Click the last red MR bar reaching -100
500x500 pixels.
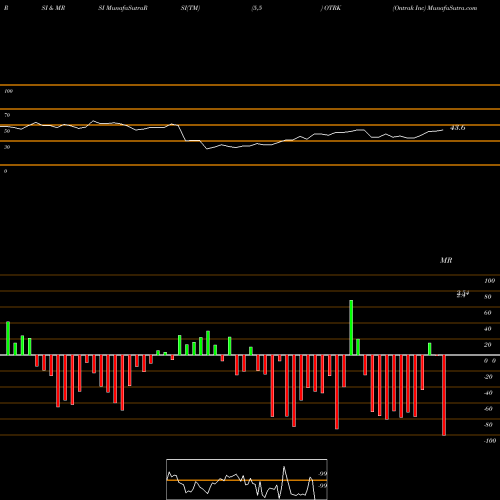444,395
